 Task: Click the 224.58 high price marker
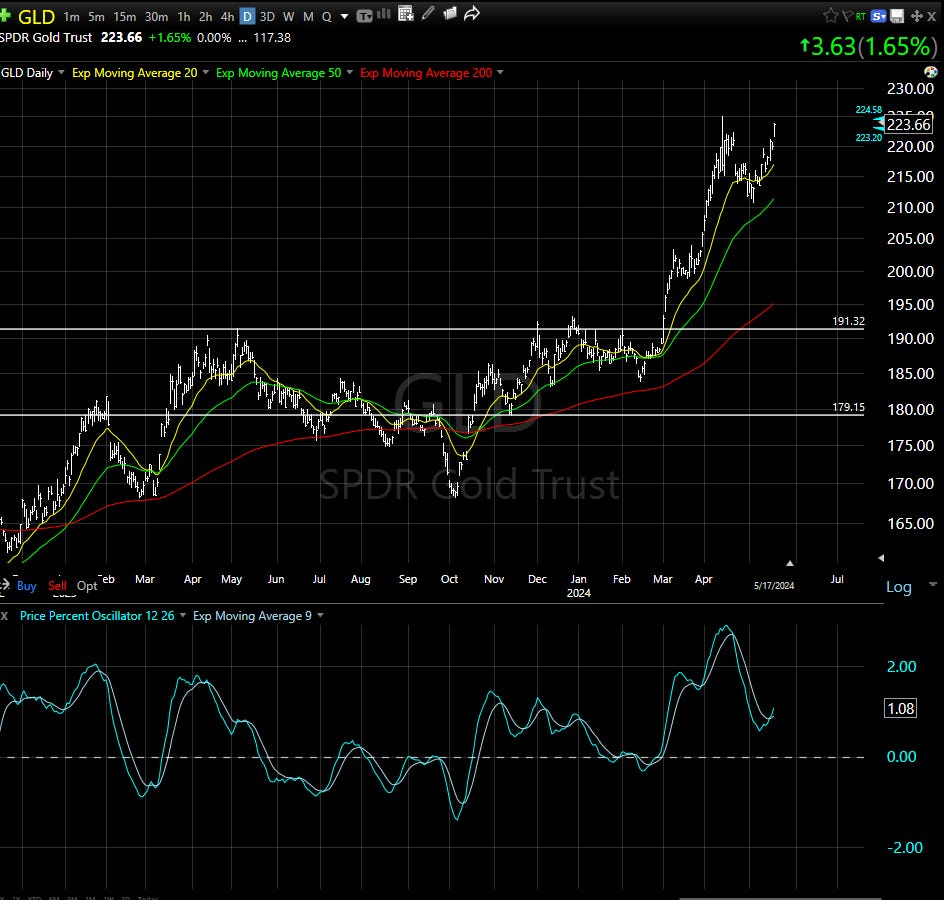[868, 110]
